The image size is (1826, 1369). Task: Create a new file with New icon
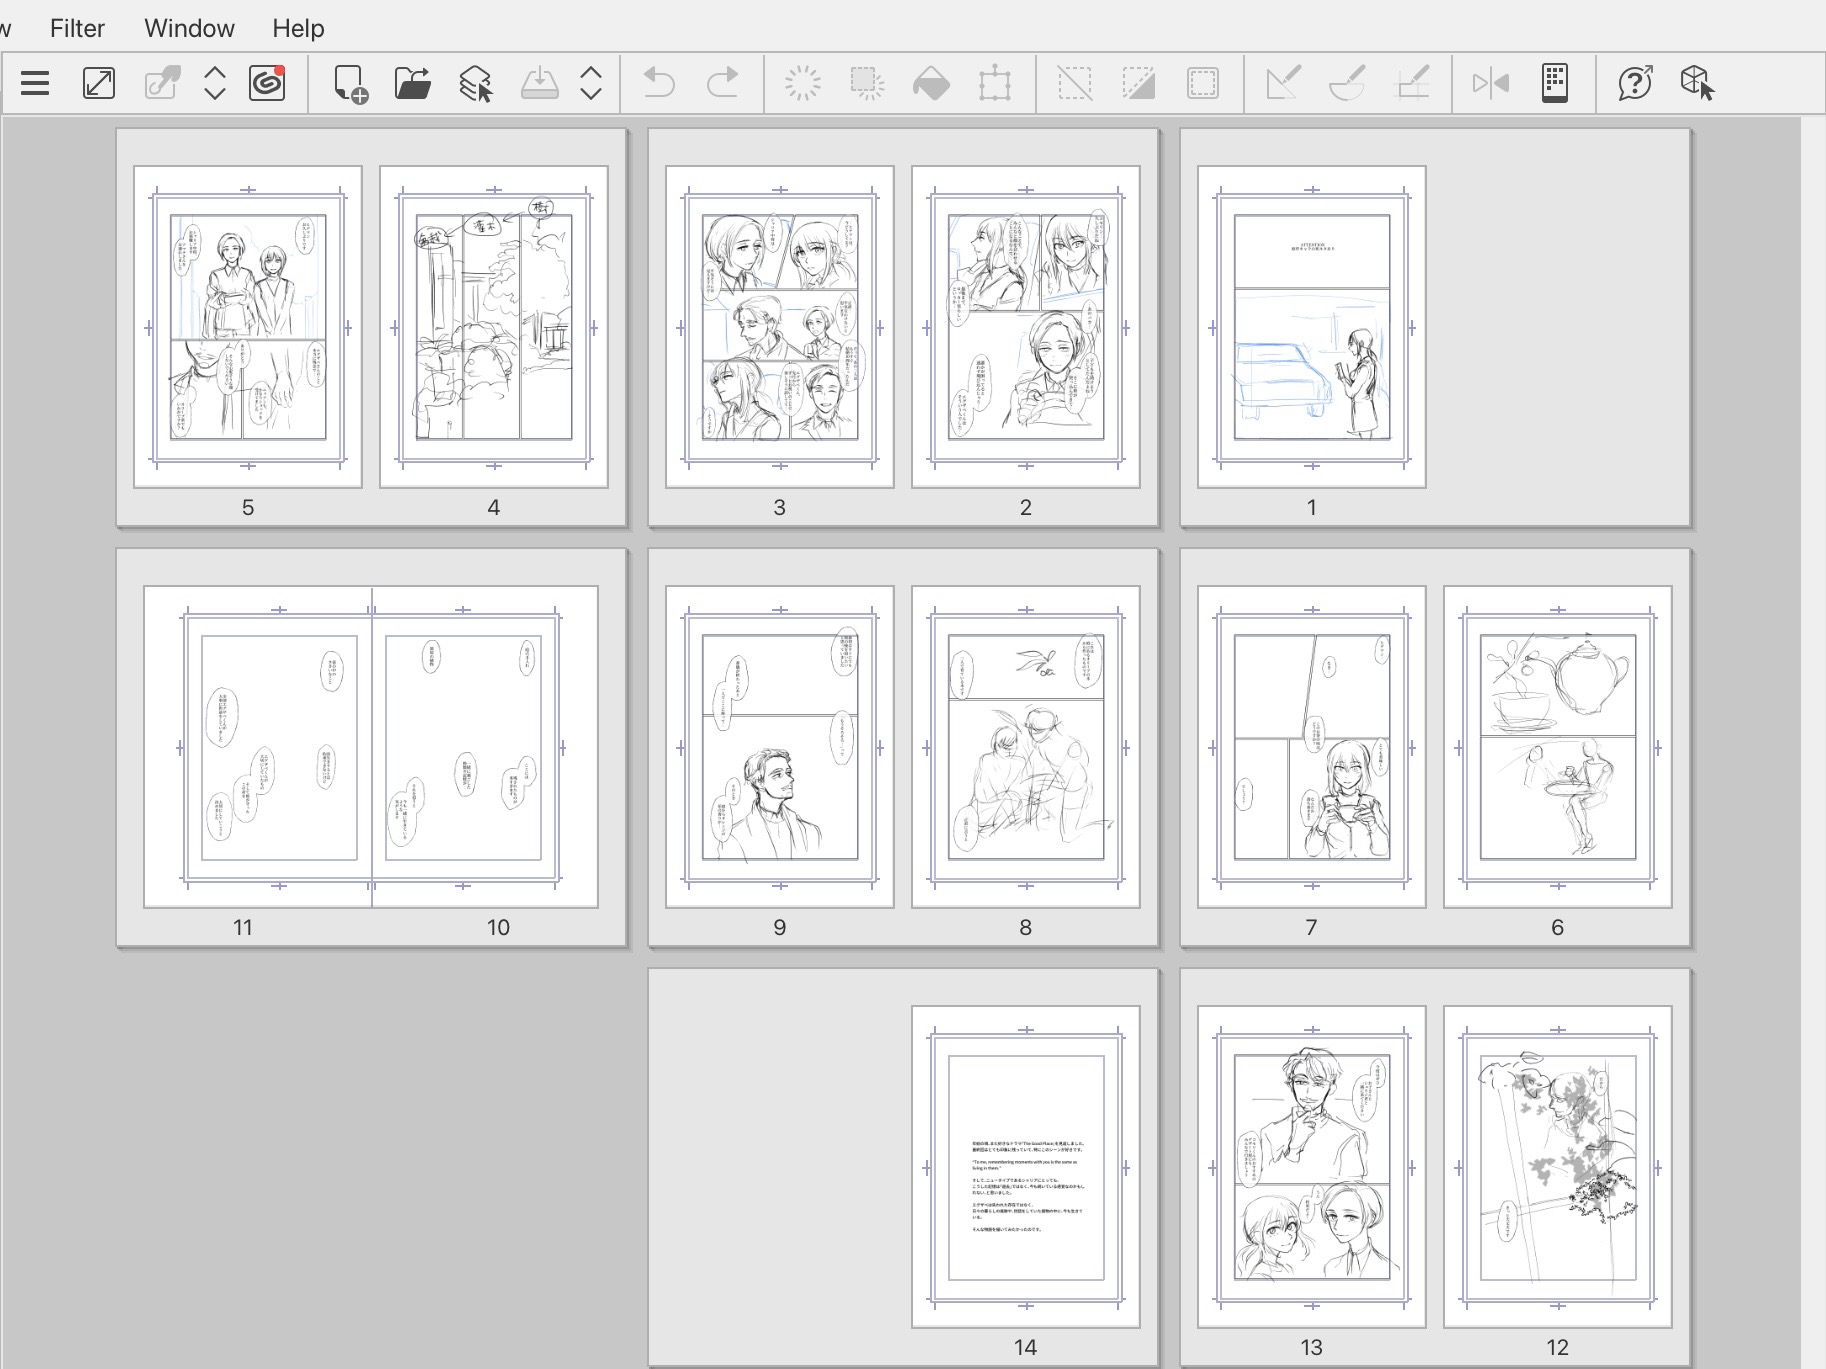point(350,83)
